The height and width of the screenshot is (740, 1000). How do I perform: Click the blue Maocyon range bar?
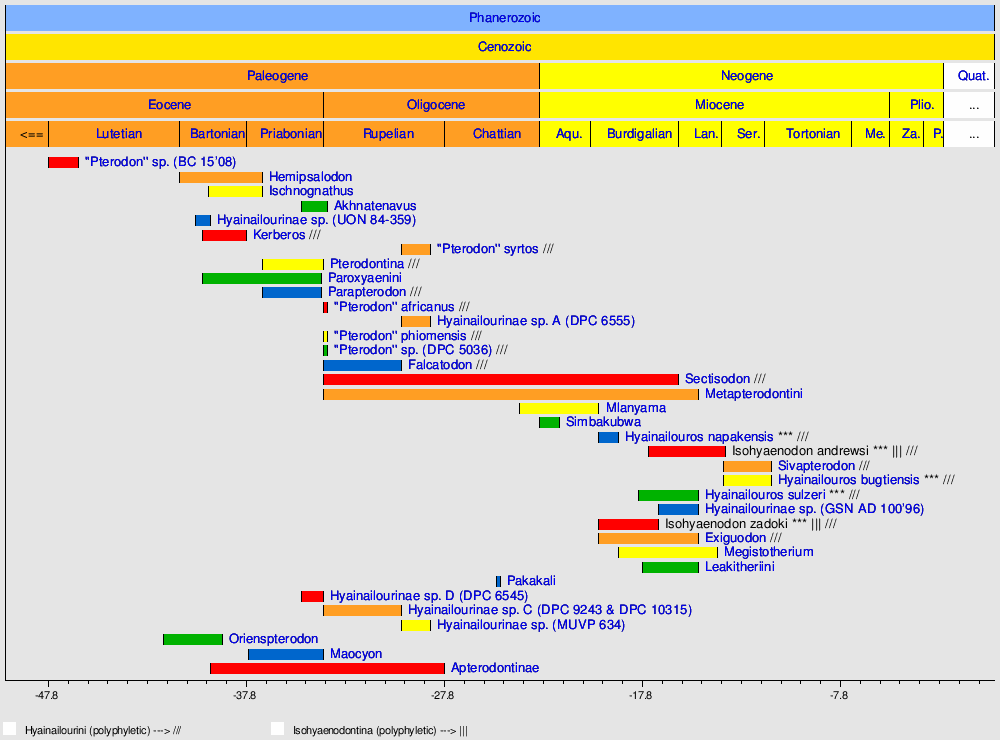[285, 654]
